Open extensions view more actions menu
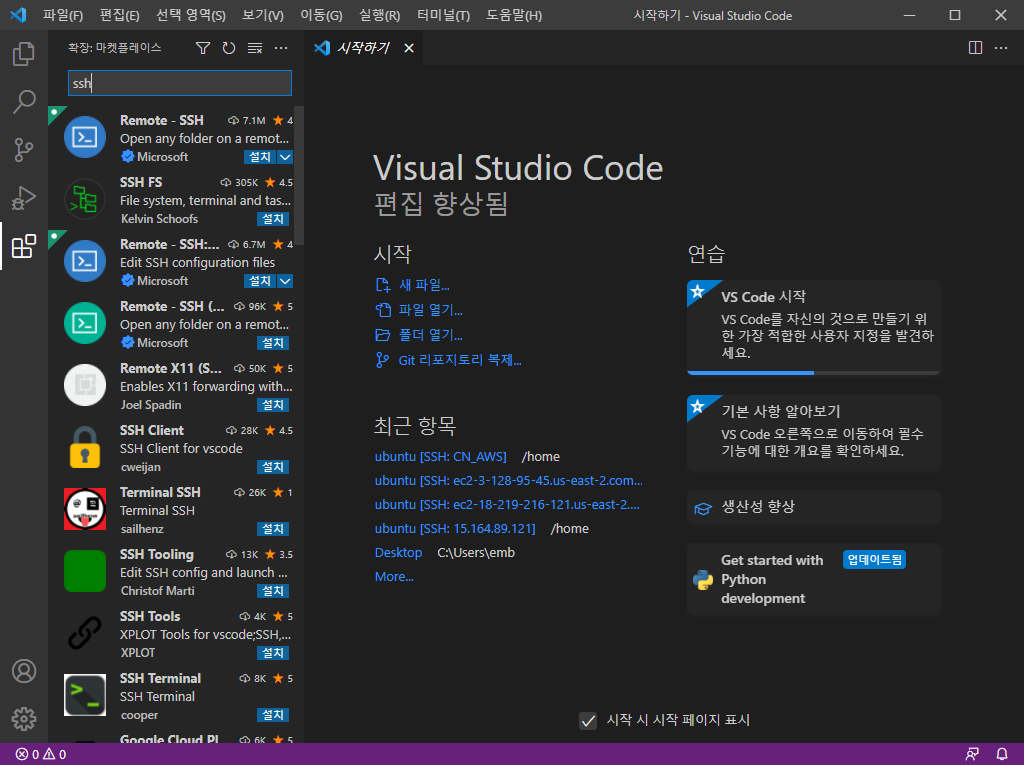 pos(281,48)
